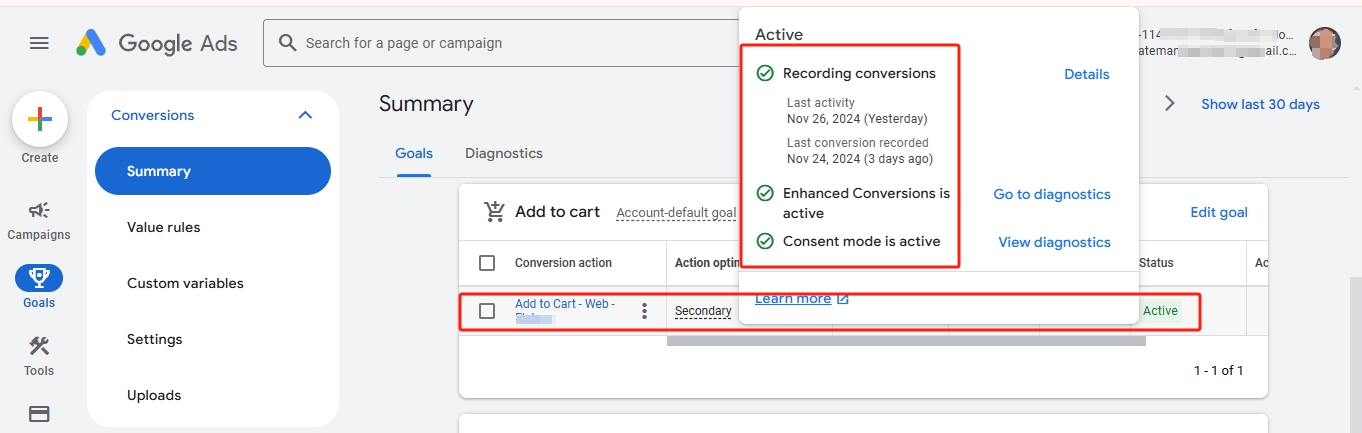Click the next date range arrow
Viewport: 1362px width, 433px height.
tap(1169, 103)
